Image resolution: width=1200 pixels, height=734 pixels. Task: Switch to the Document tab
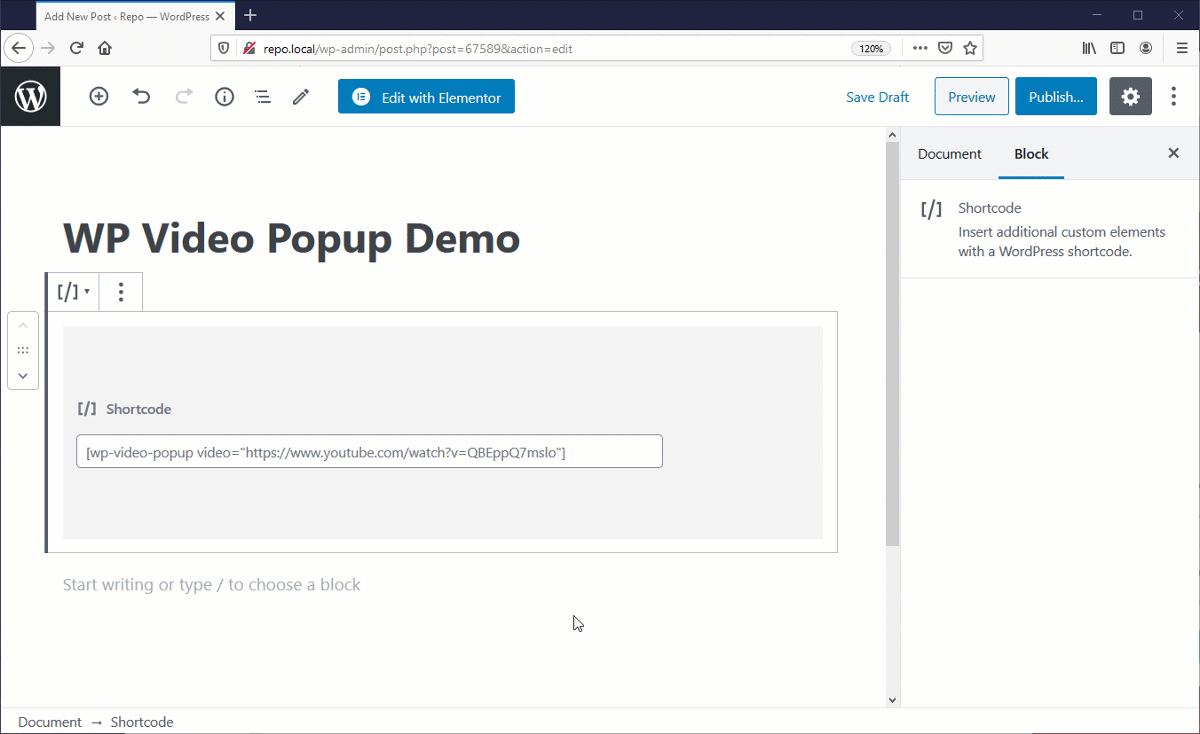click(x=949, y=154)
